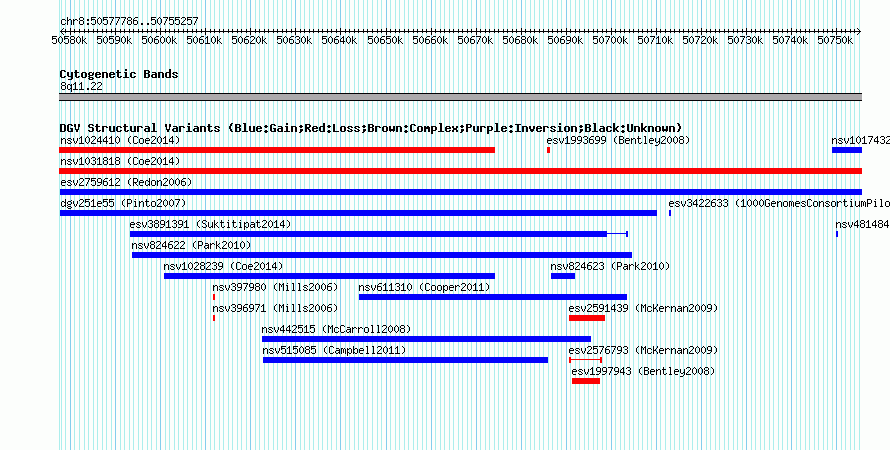The height and width of the screenshot is (450, 890).
Task: Click the 50720k ruler position
Action: pyautogui.click(x=700, y=40)
